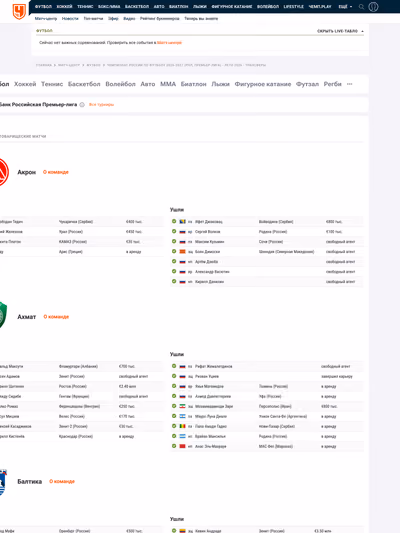Screen dimensions: 400x533
Task: Go to Рейтинг букмекеров in the sub-navigation
Action: click(160, 19)
